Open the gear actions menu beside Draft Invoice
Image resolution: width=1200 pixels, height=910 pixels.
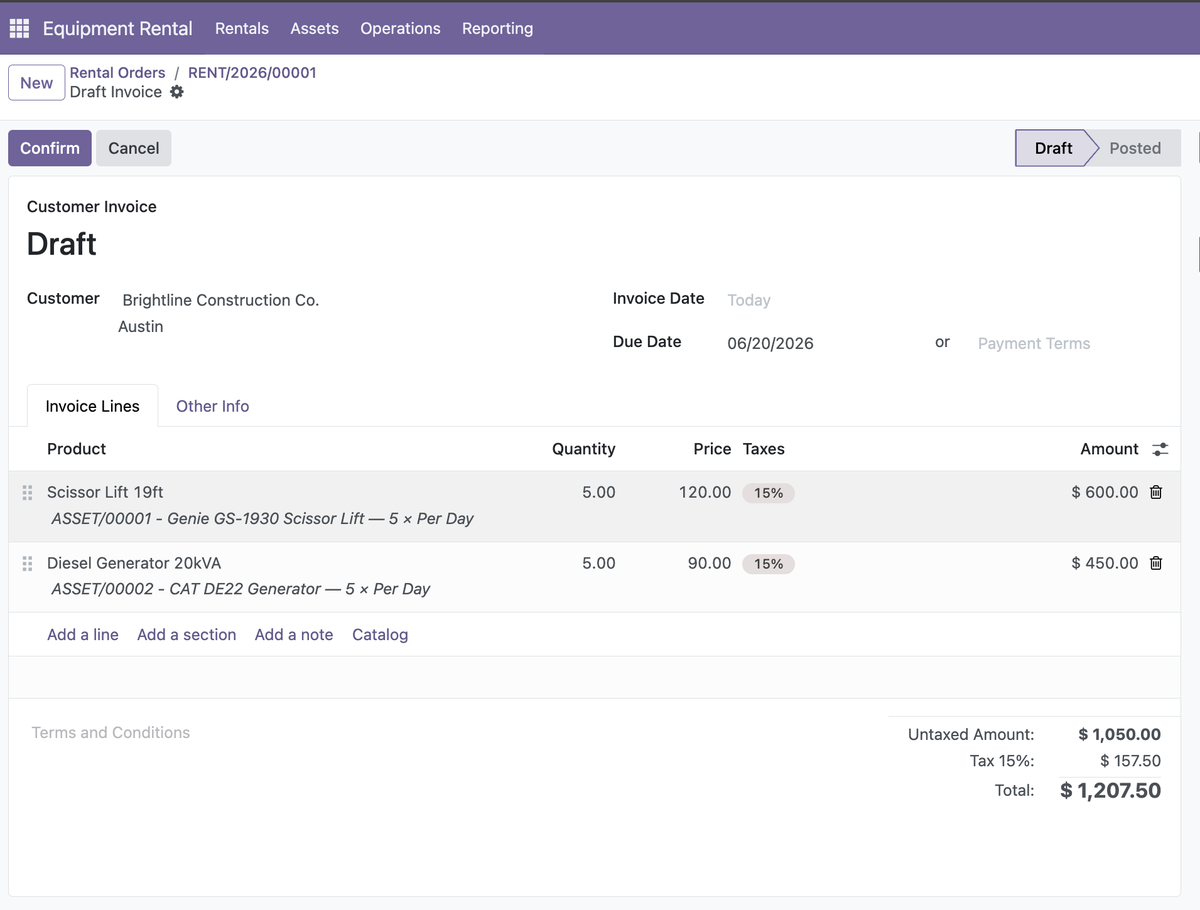pyautogui.click(x=177, y=92)
